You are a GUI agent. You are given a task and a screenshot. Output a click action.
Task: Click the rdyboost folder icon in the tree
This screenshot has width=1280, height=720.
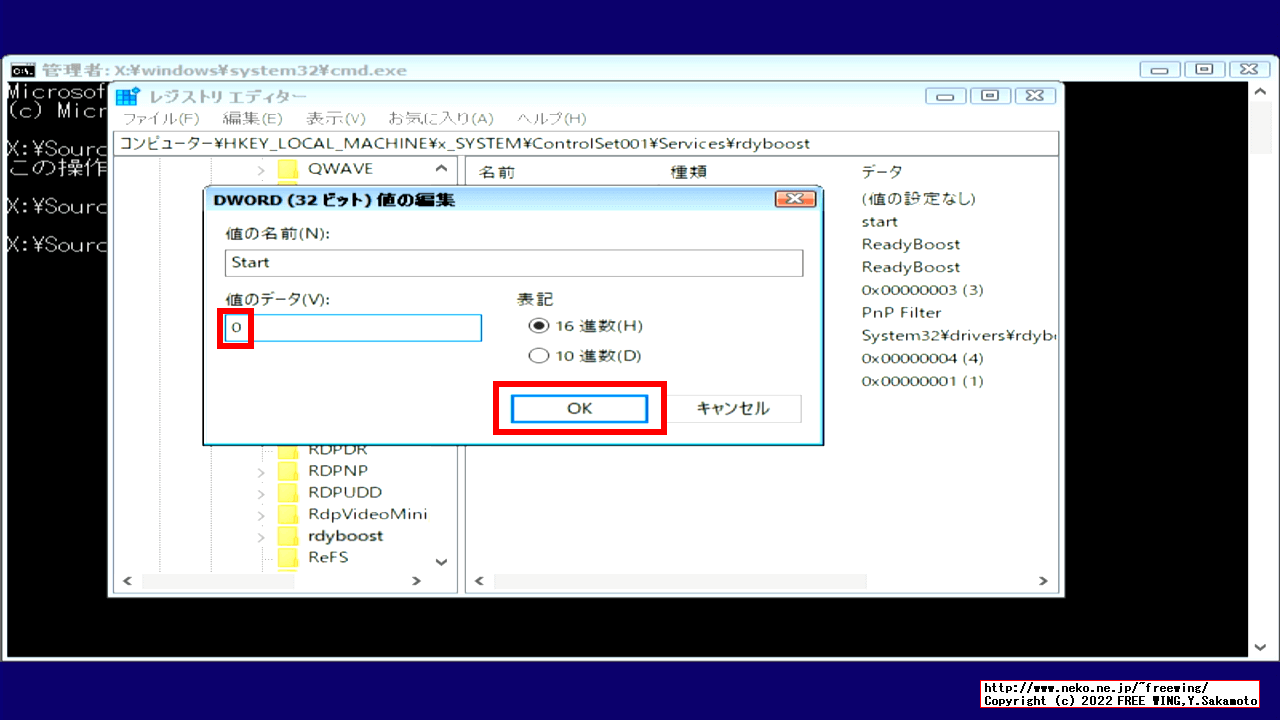tap(289, 535)
